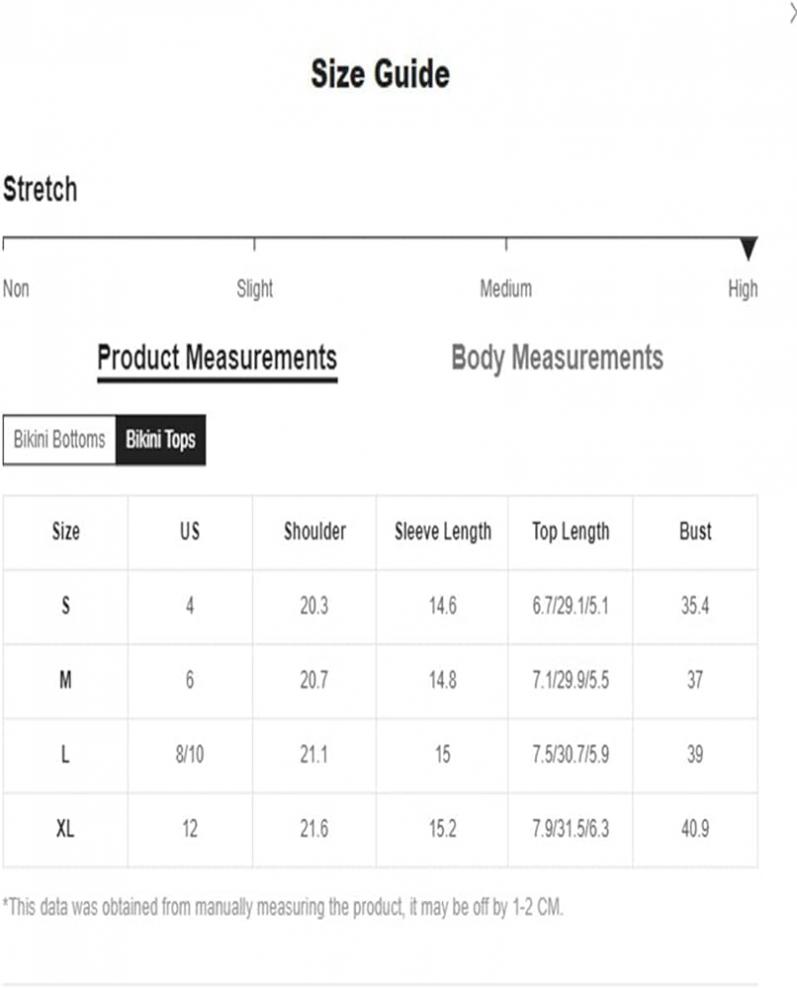
Task: Click the Top Length column header
Action: [x=570, y=532]
